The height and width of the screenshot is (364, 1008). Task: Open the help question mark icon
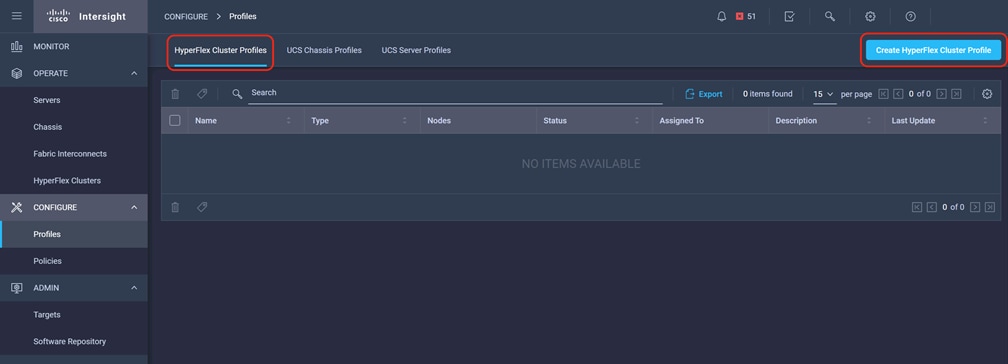910,17
